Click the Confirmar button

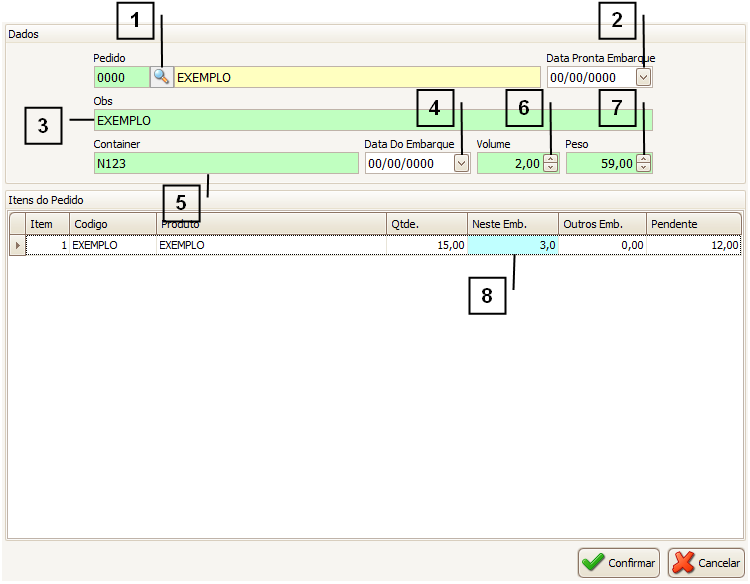tap(619, 562)
